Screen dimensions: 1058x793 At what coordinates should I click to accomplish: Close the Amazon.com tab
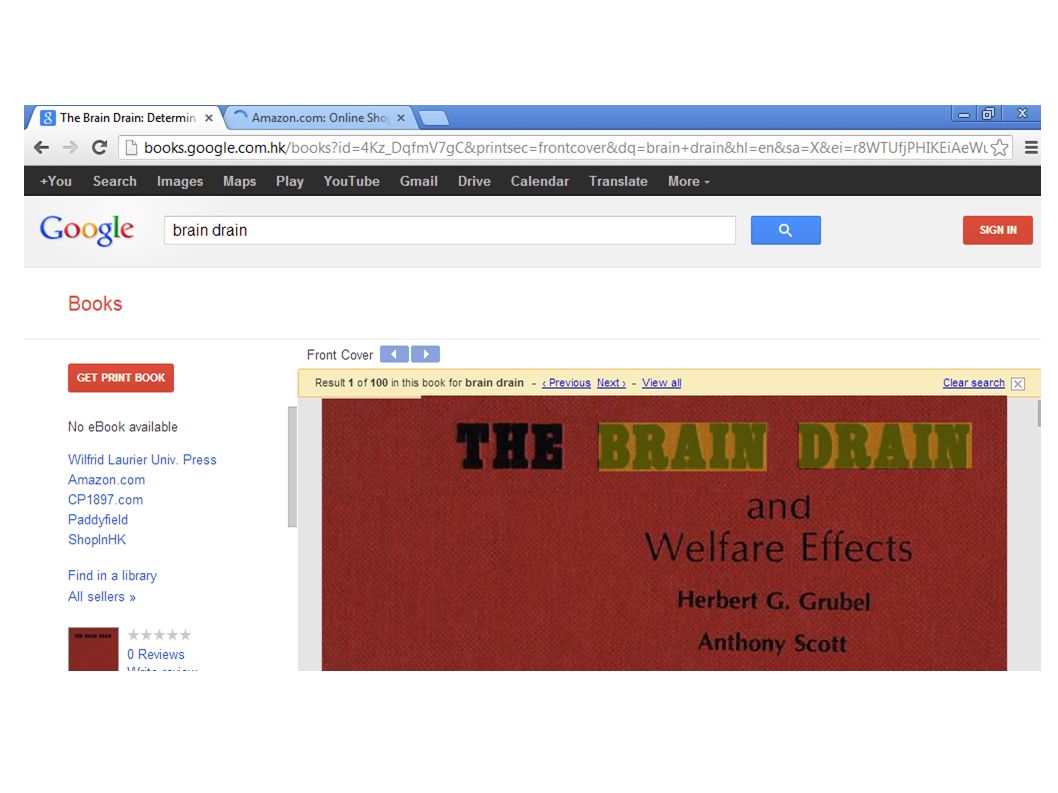click(401, 118)
